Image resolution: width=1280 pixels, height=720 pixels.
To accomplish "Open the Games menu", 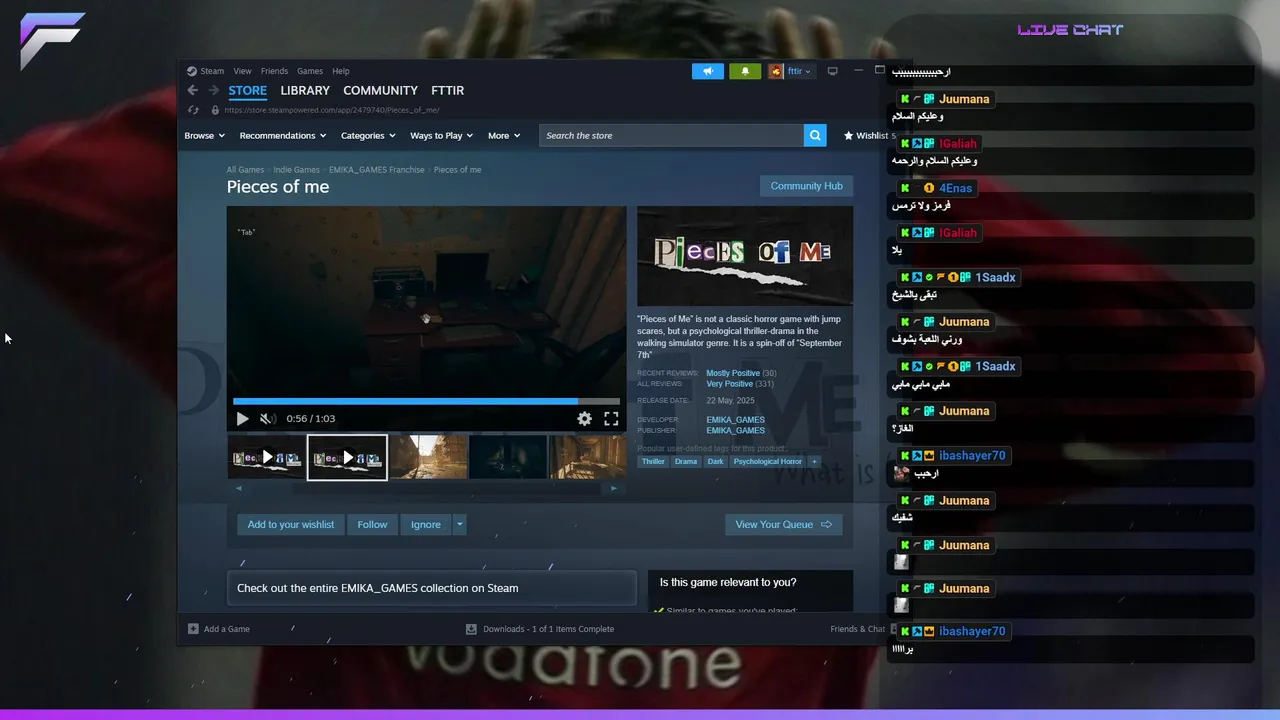I will coord(310,71).
